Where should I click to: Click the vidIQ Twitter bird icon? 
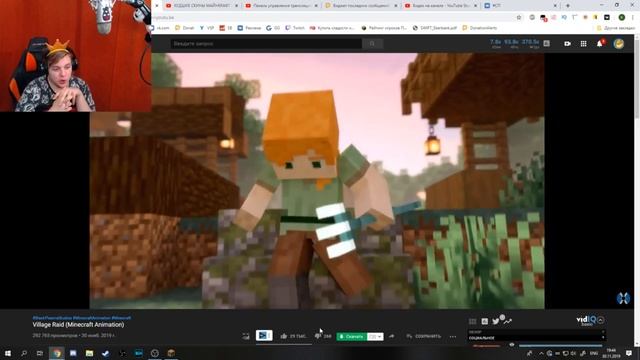[x=496, y=321]
